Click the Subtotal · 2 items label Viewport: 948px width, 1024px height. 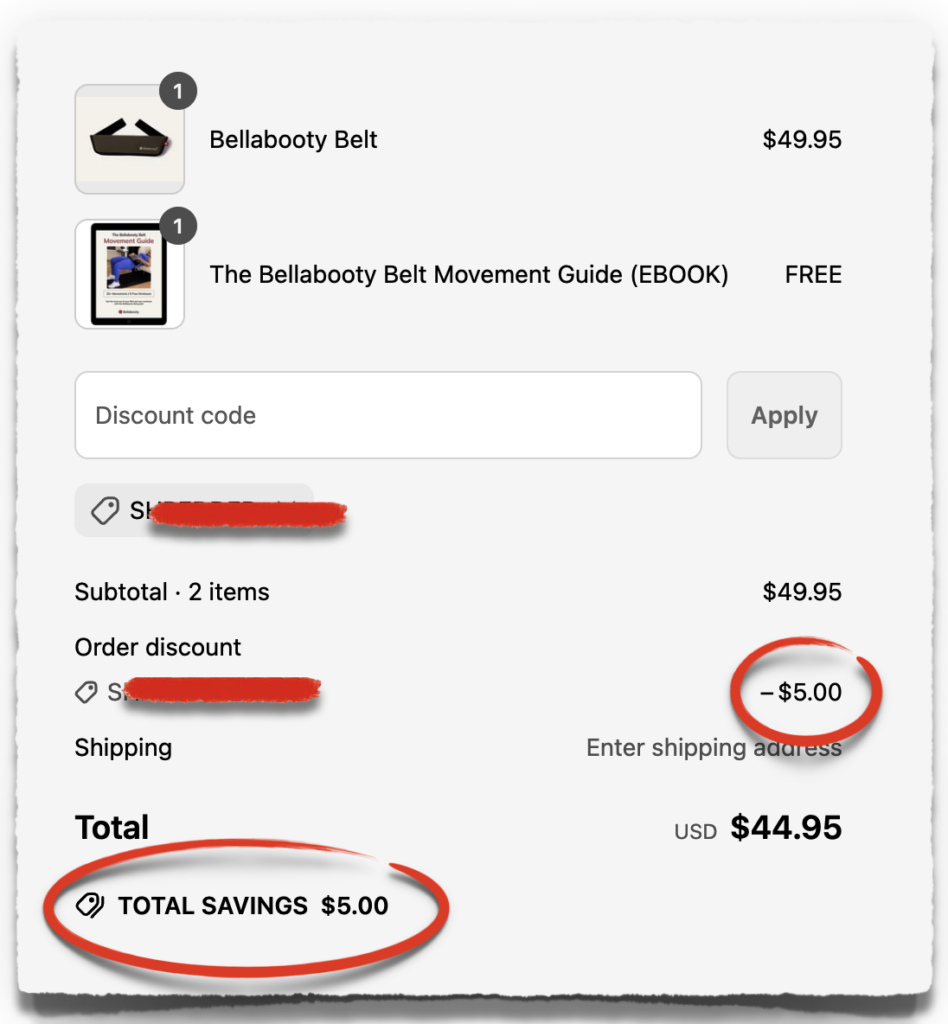tap(172, 592)
